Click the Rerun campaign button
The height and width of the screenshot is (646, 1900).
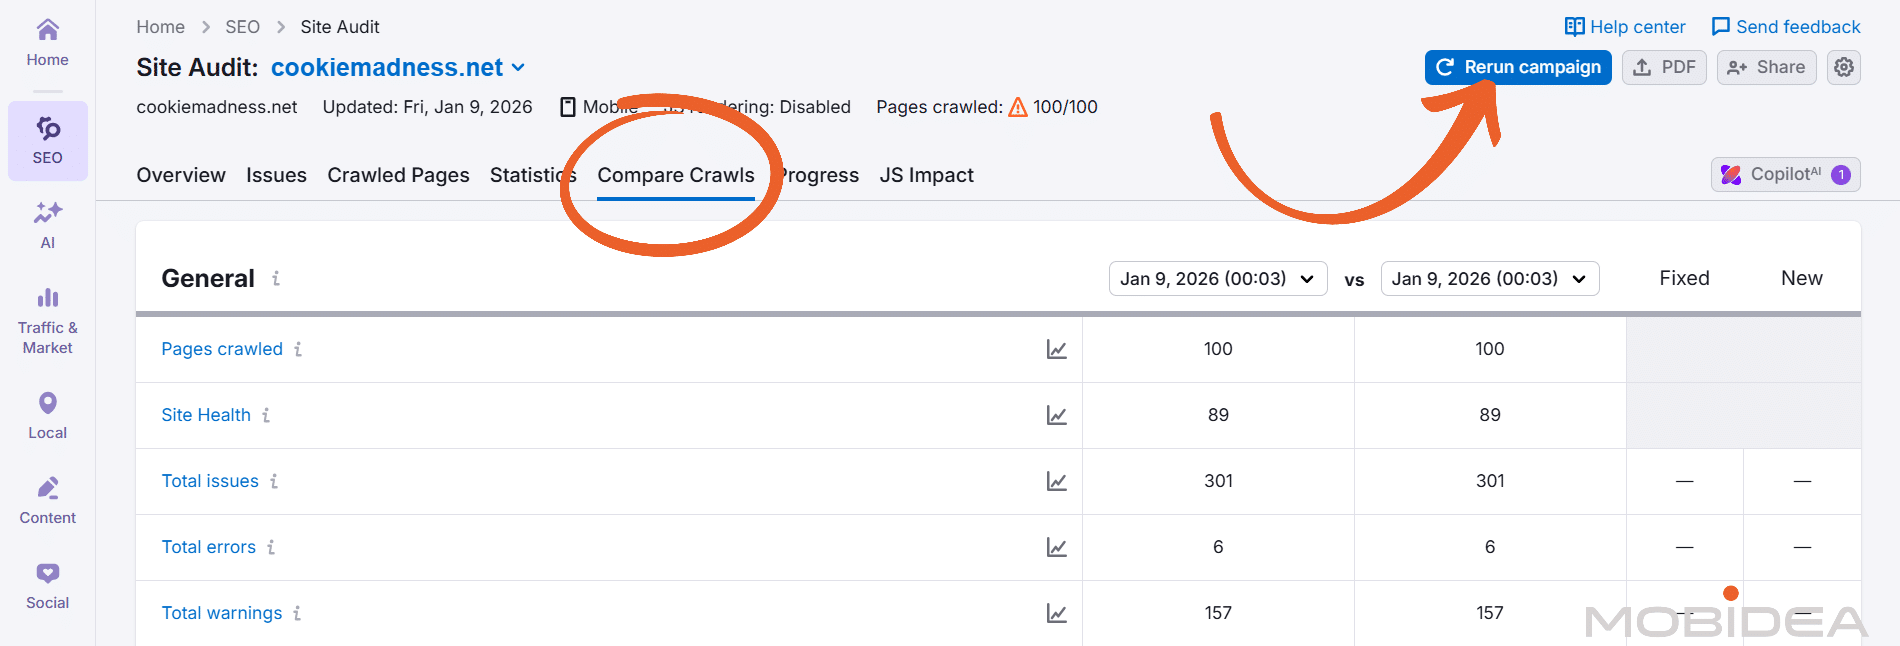(x=1518, y=67)
